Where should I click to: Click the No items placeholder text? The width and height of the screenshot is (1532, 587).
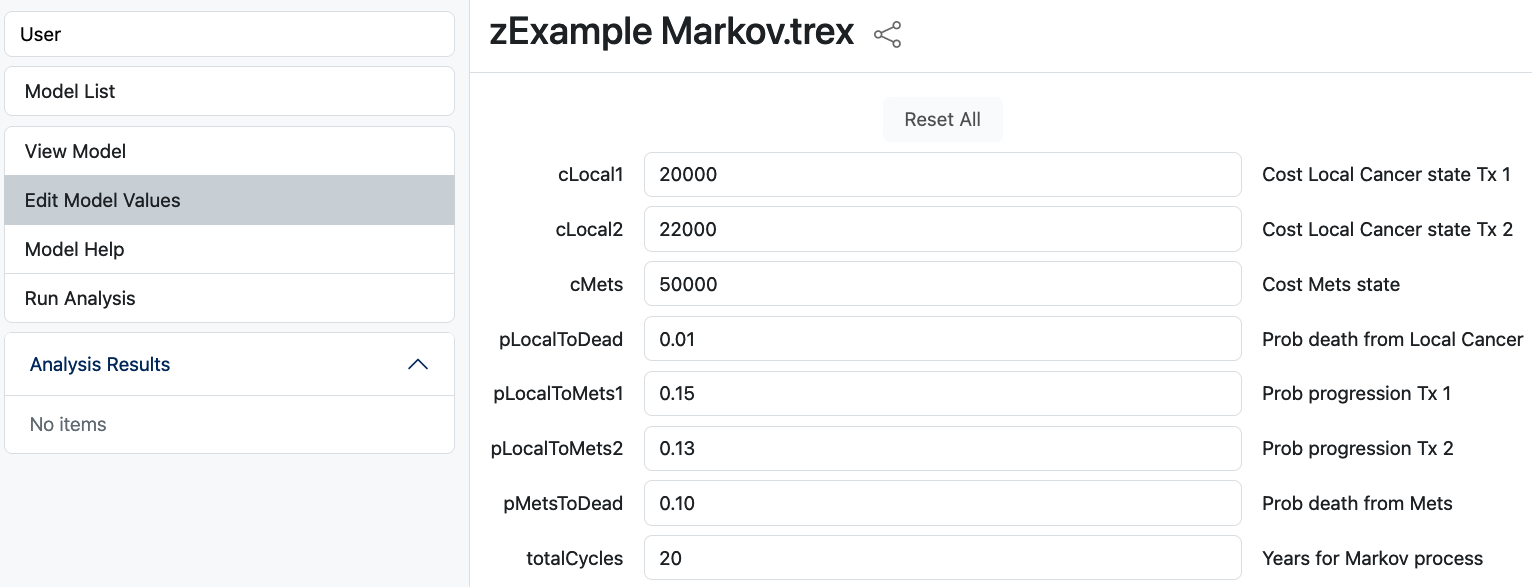click(x=68, y=424)
